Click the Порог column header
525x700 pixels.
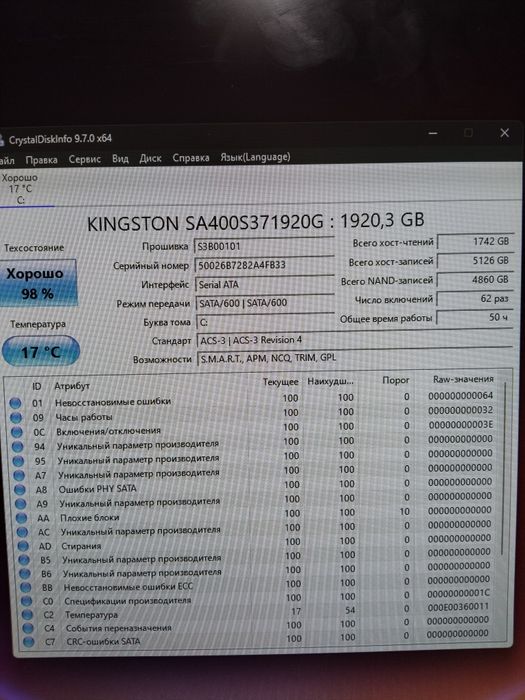(x=396, y=380)
